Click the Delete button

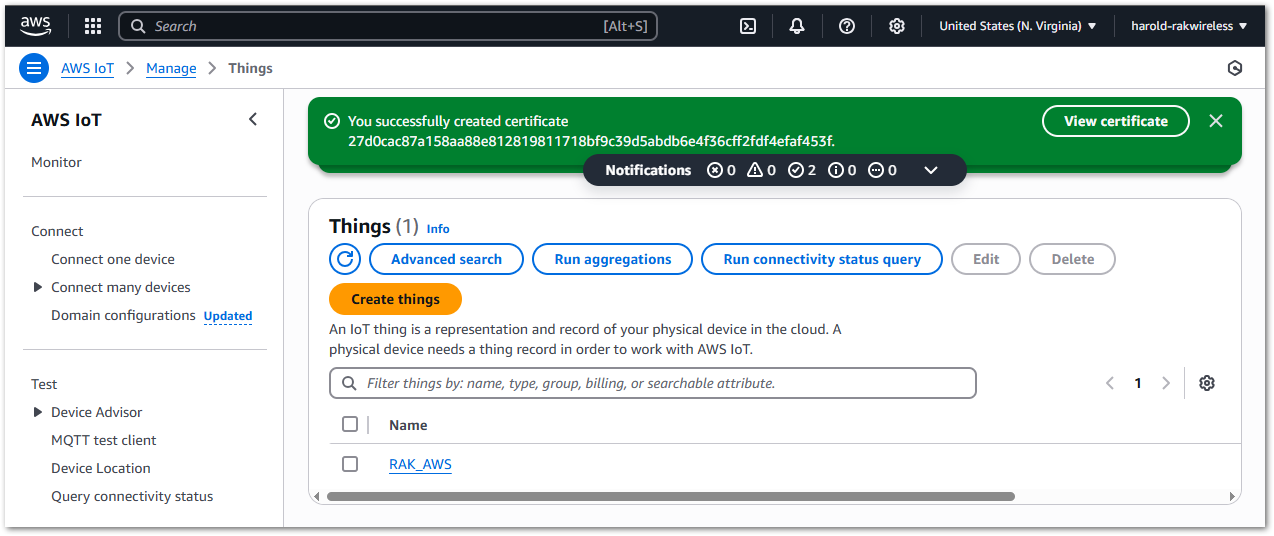[x=1073, y=259]
